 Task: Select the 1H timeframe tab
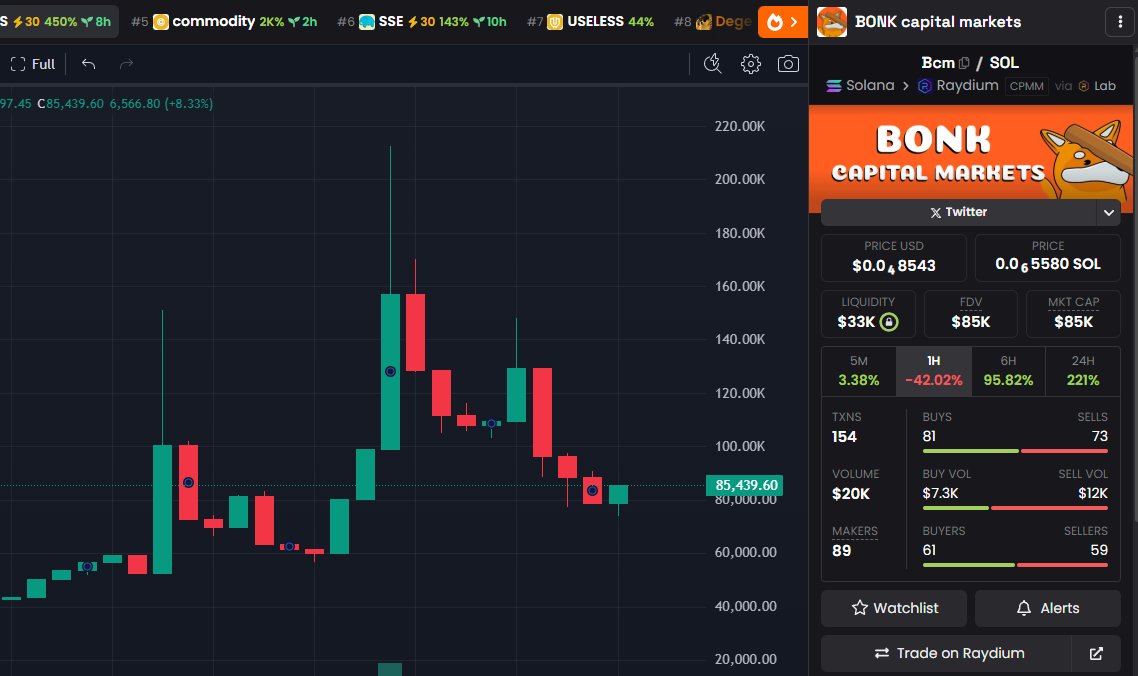tap(933, 371)
